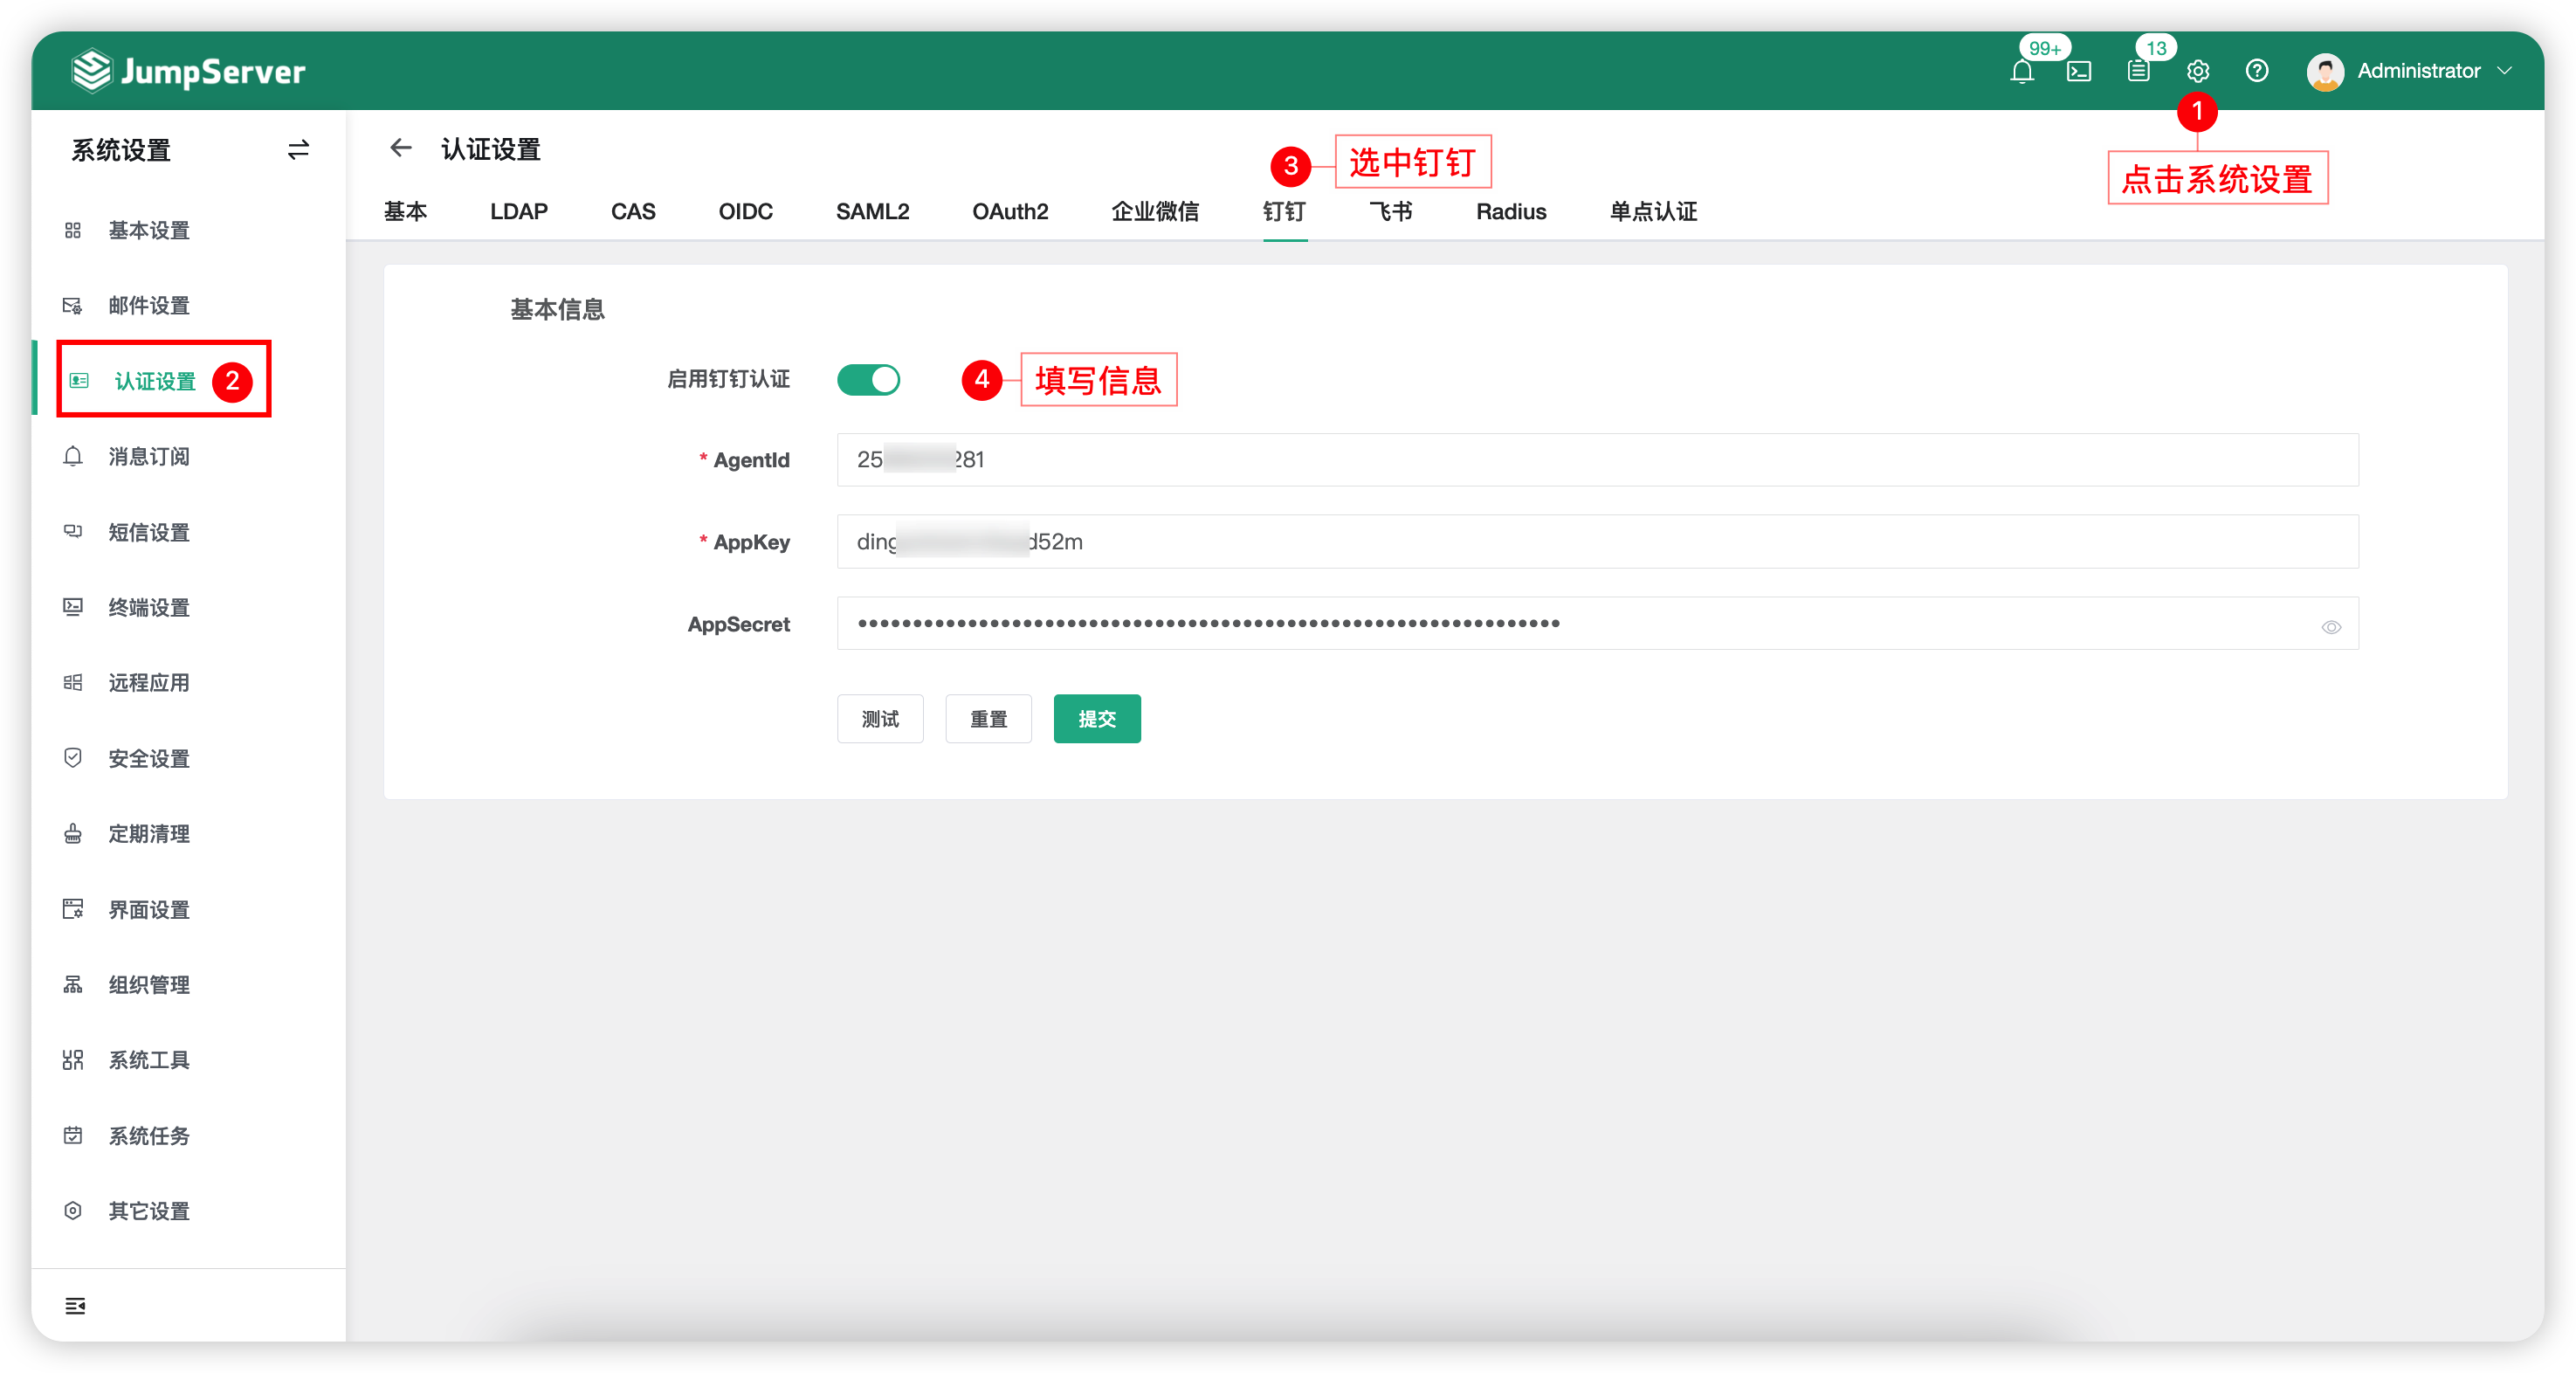The height and width of the screenshot is (1373, 2576).
Task: Click the 测试 test button
Action: point(879,719)
